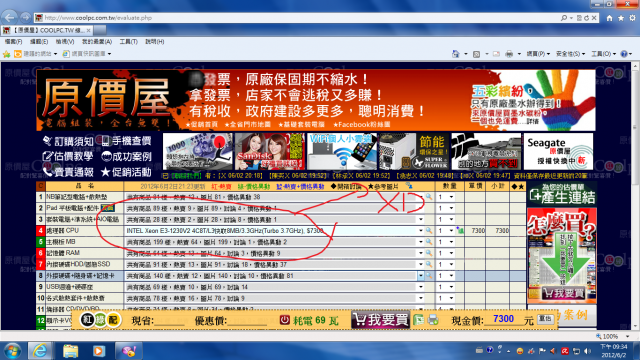Screen dimensions: 640x360
Task: Click the ★Facebook粉絲團 banner link
Action: [362, 124]
